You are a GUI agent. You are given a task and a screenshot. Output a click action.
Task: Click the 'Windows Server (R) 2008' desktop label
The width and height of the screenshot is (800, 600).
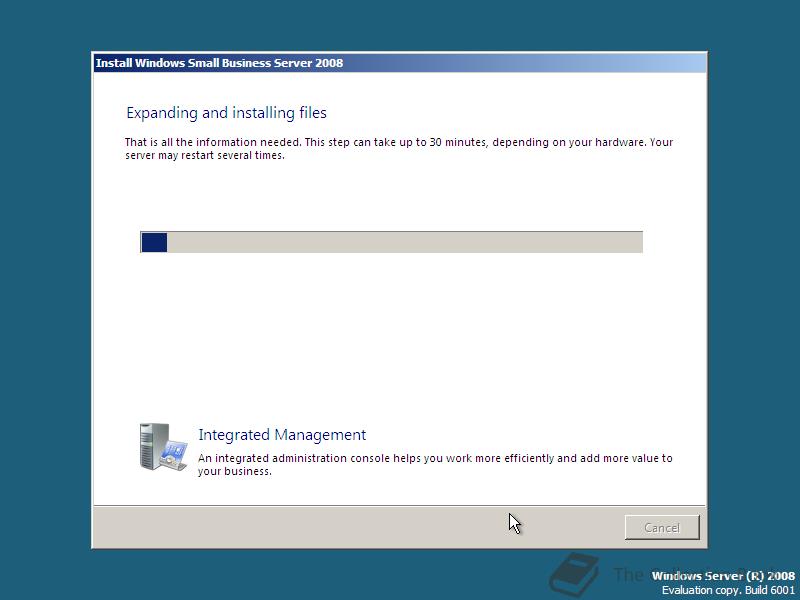(723, 576)
